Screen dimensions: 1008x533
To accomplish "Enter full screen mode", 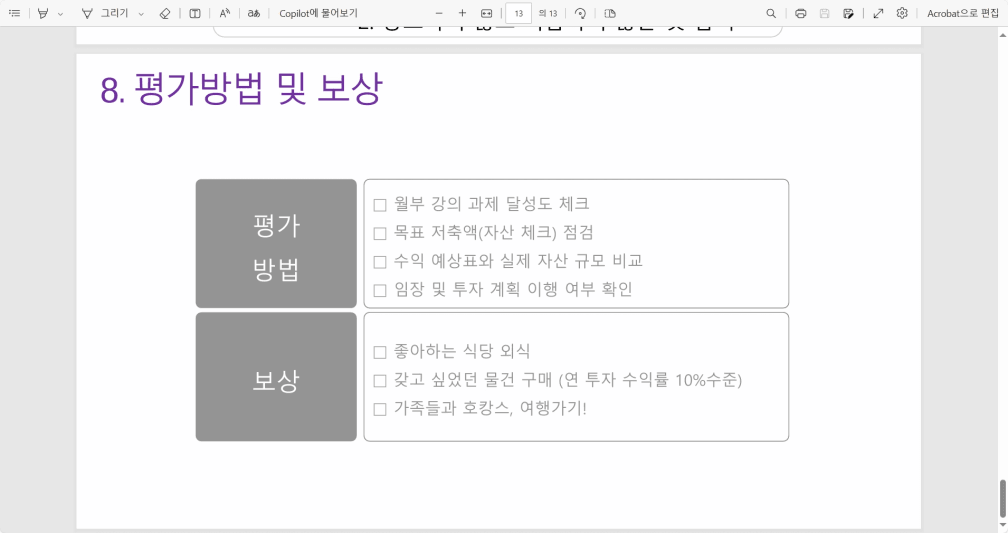I will (x=878, y=13).
